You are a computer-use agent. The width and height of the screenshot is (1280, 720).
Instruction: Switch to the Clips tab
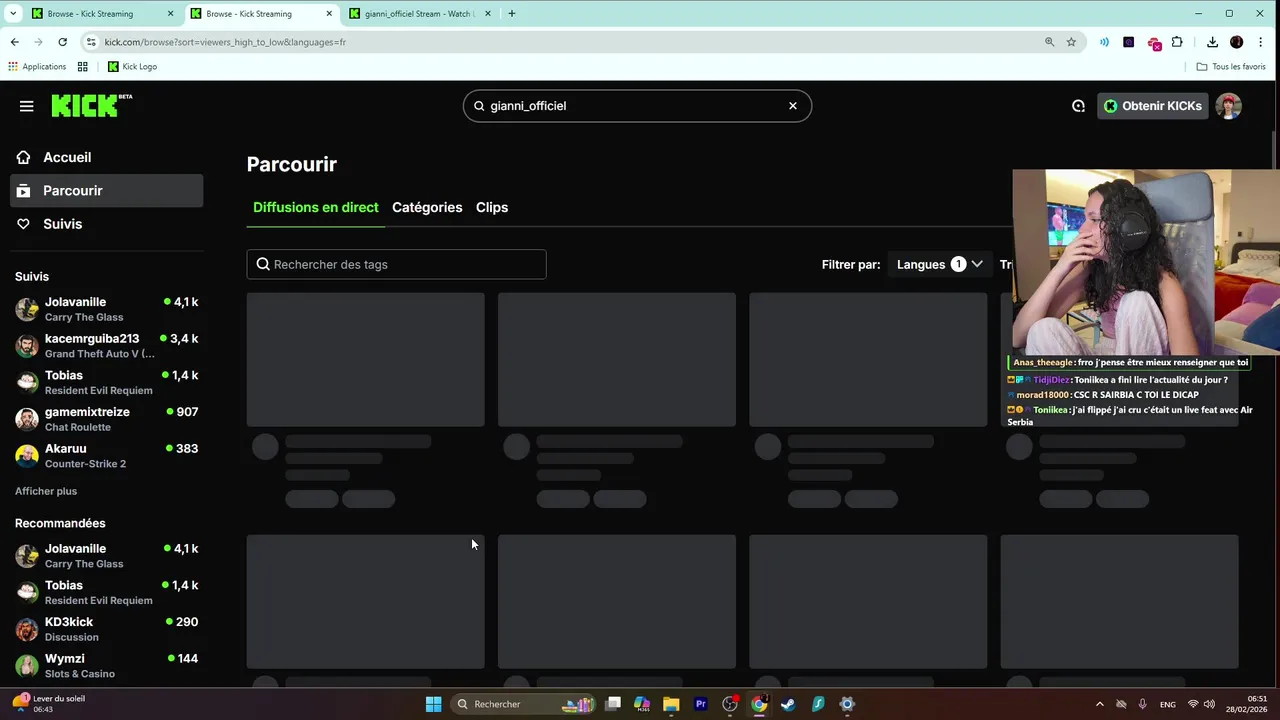click(x=492, y=207)
